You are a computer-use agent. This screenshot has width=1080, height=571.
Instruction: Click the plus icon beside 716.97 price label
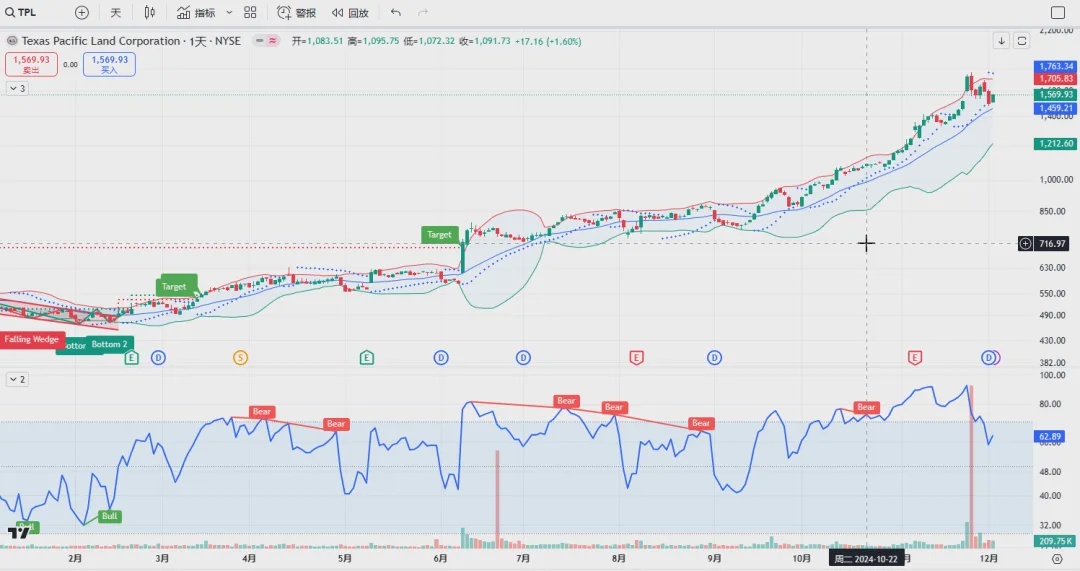[1025, 243]
